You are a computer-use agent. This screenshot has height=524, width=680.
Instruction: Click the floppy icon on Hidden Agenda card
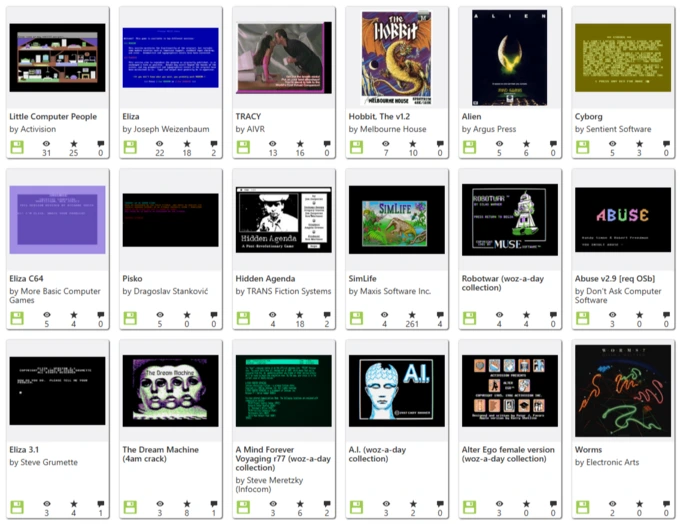coord(243,318)
